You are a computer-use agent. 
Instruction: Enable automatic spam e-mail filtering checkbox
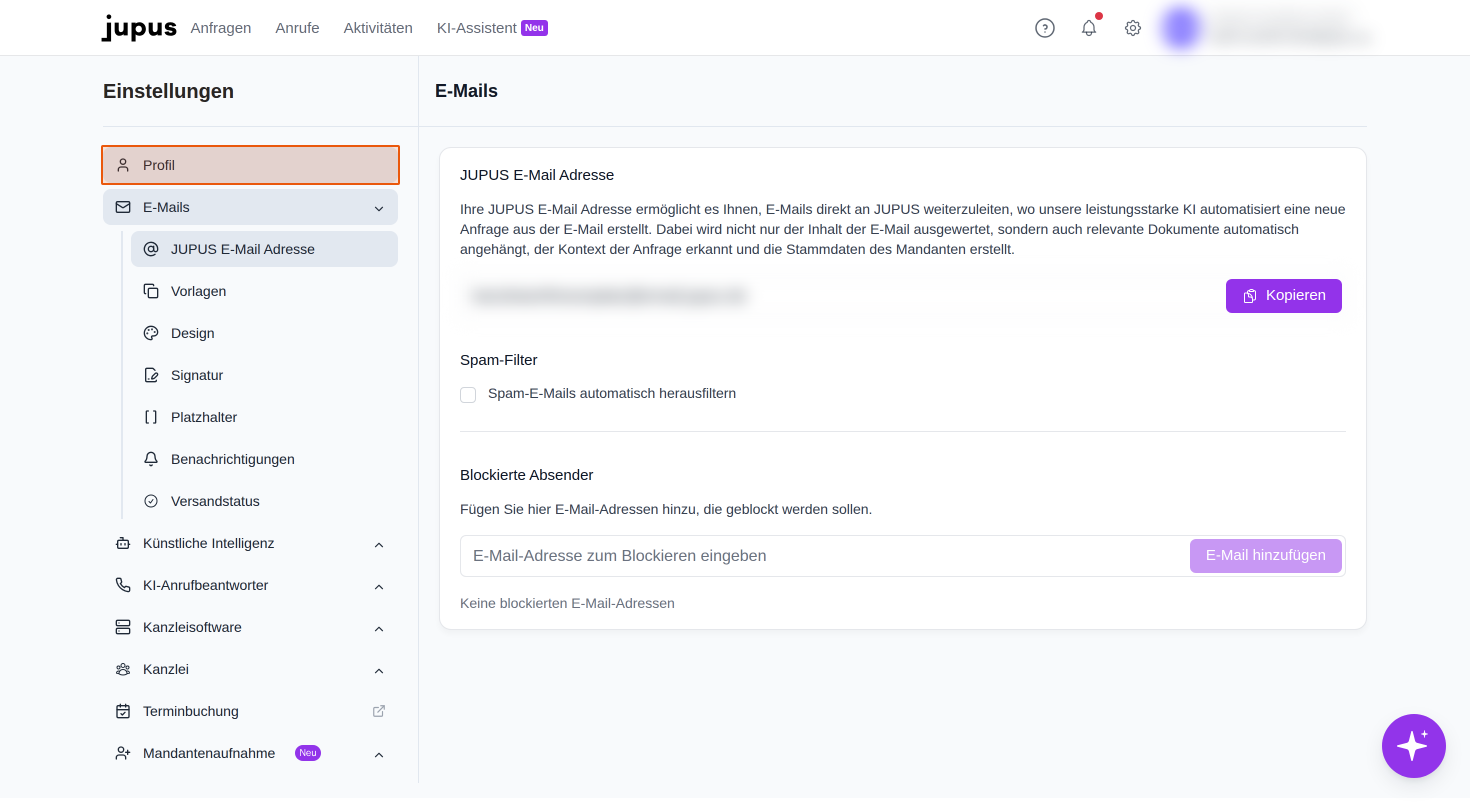pos(468,395)
